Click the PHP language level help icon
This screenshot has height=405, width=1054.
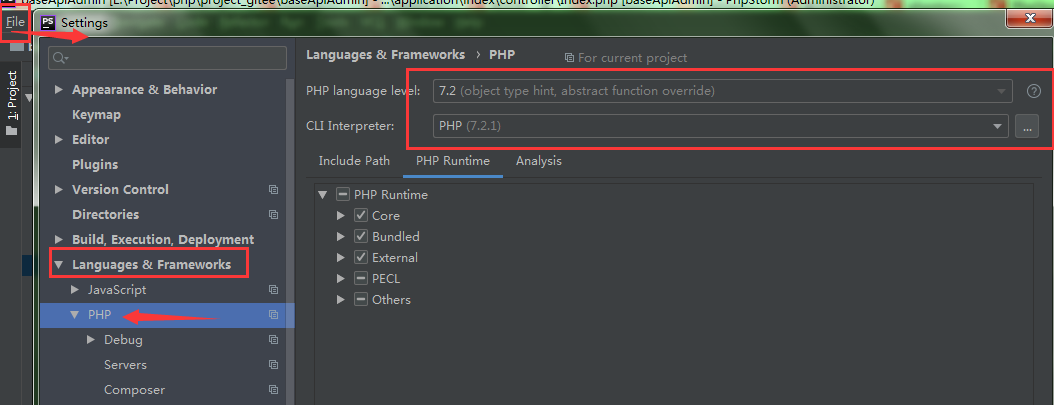click(1034, 91)
